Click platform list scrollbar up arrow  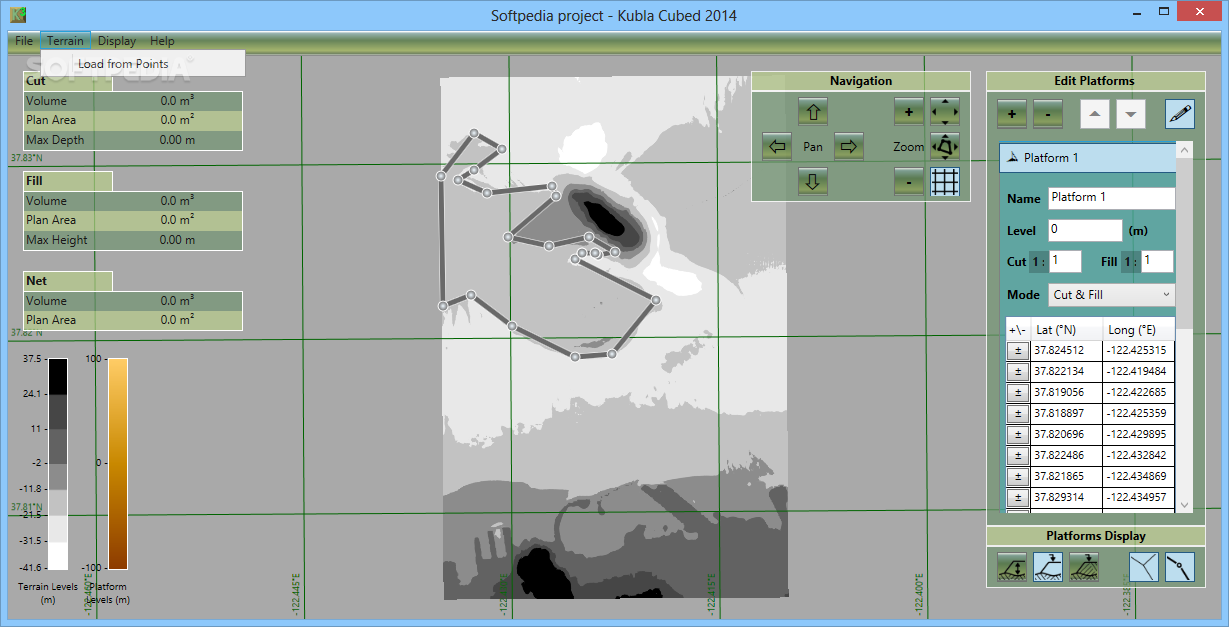[1184, 150]
